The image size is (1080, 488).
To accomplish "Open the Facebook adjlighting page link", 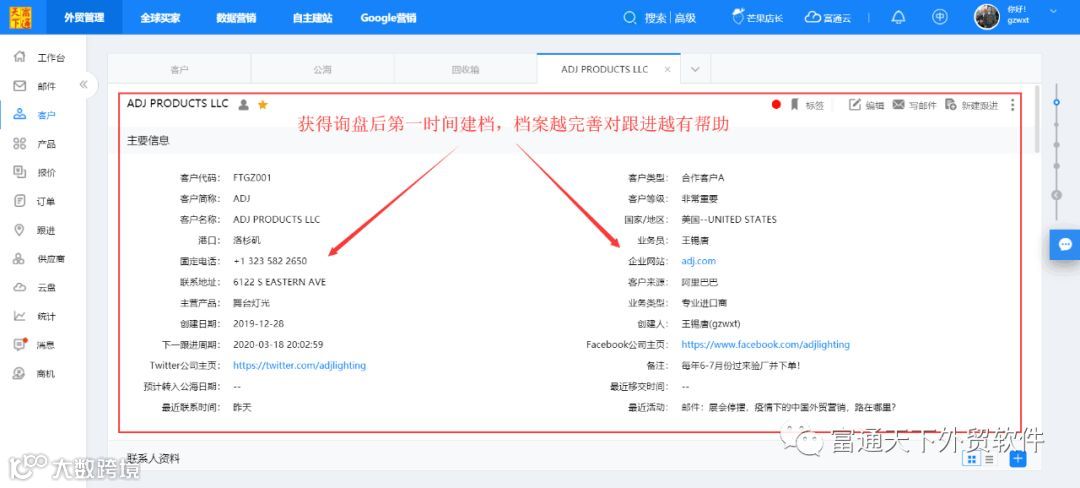I will coord(765,344).
